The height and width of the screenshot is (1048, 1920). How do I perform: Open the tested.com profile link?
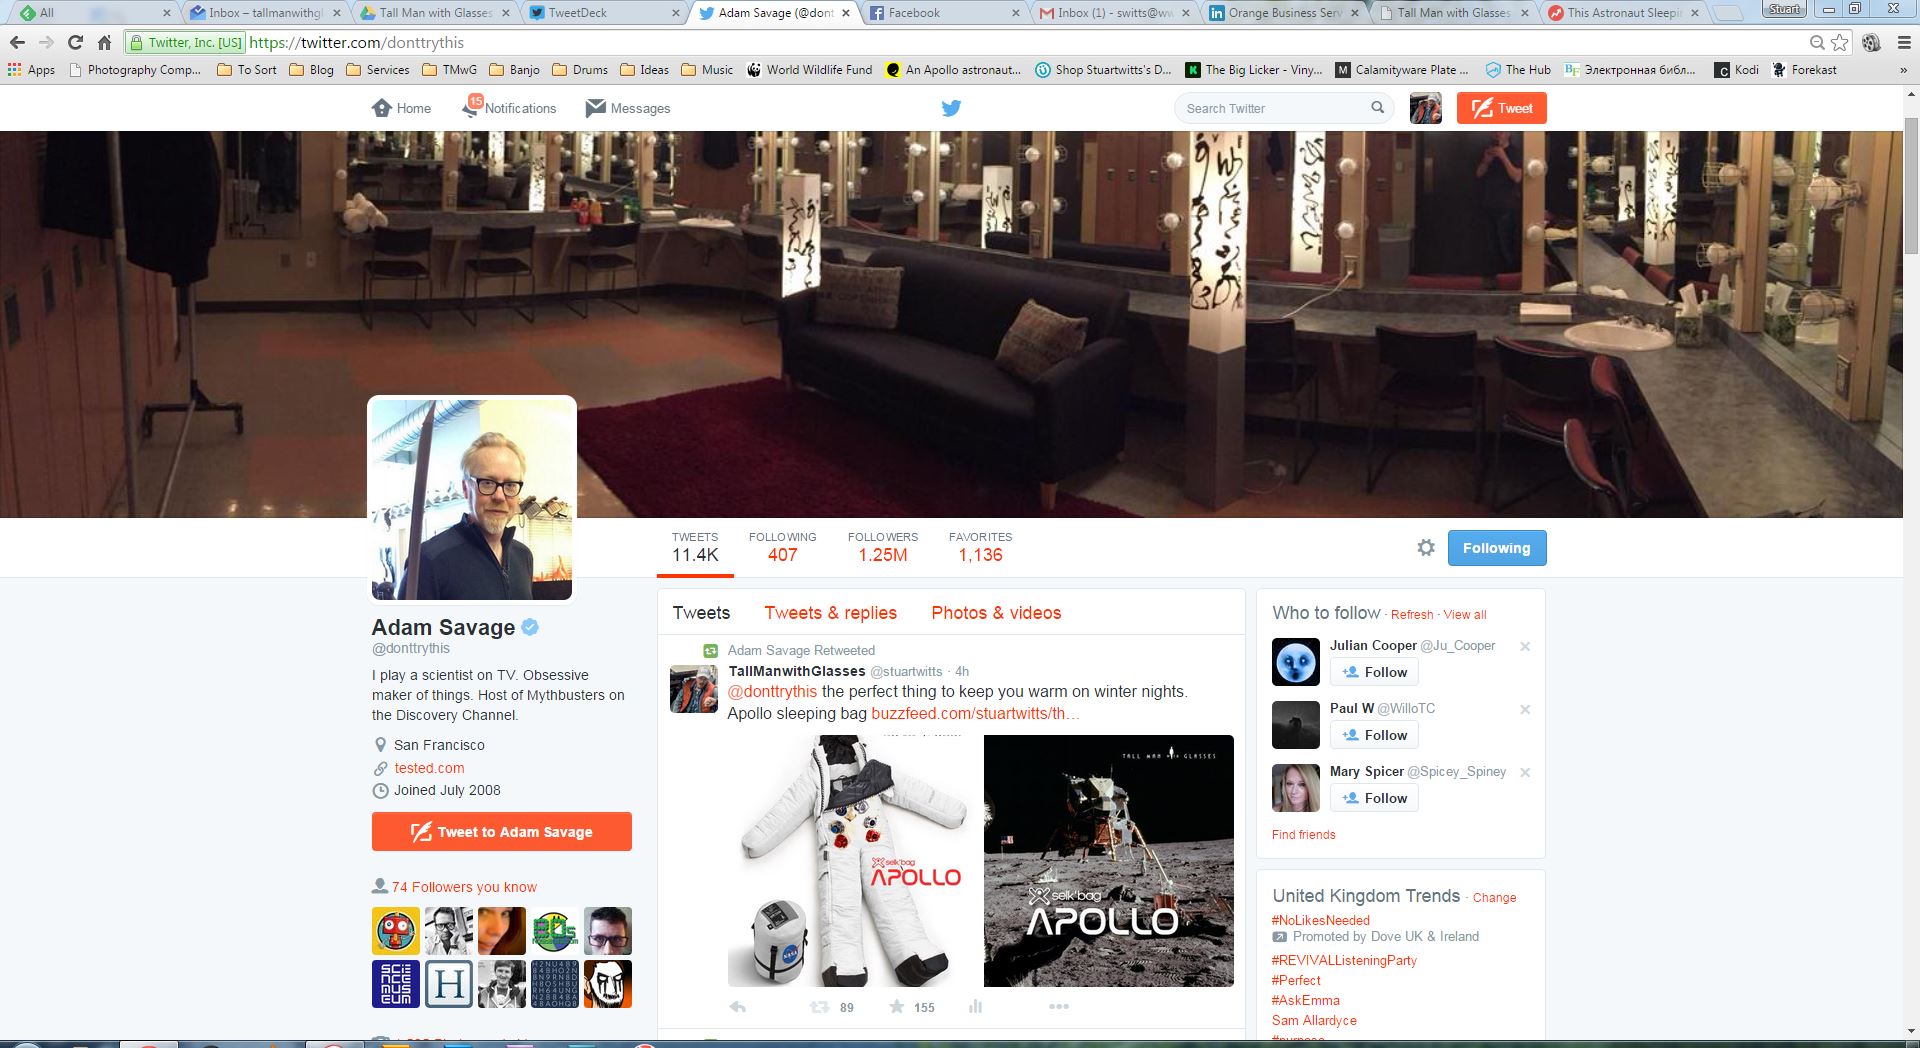point(429,768)
